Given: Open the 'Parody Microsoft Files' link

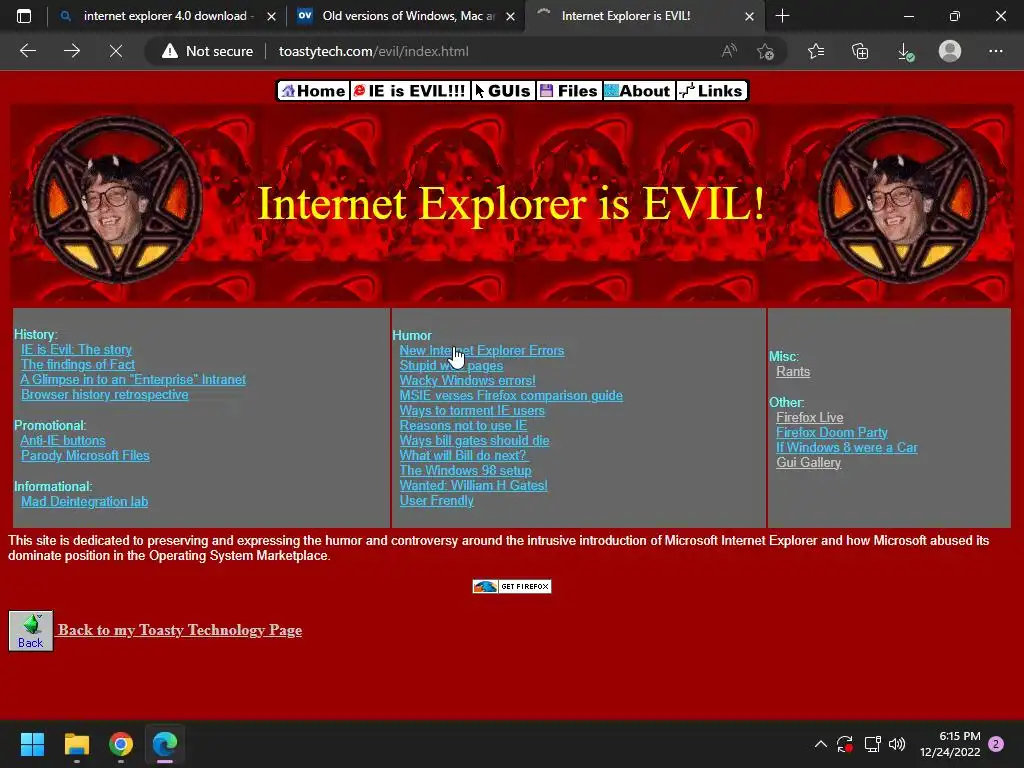Looking at the screenshot, I should pos(85,455).
